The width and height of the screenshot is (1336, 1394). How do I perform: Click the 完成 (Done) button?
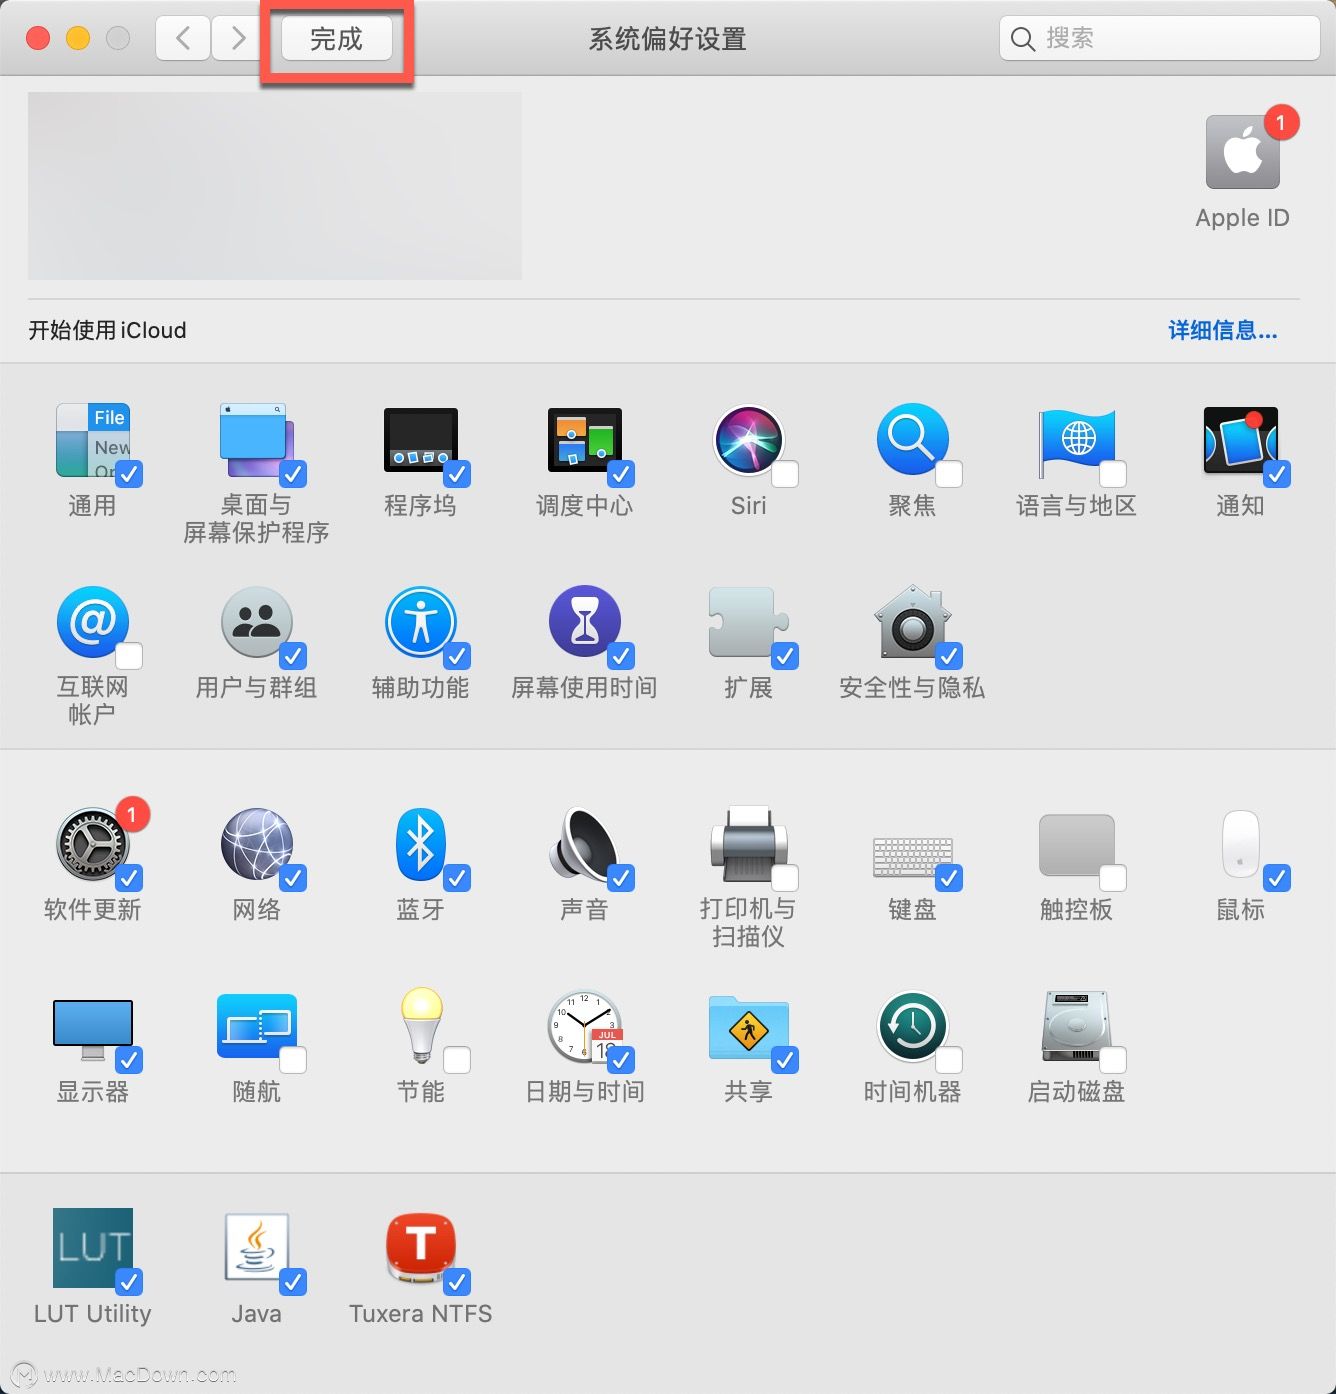[337, 39]
